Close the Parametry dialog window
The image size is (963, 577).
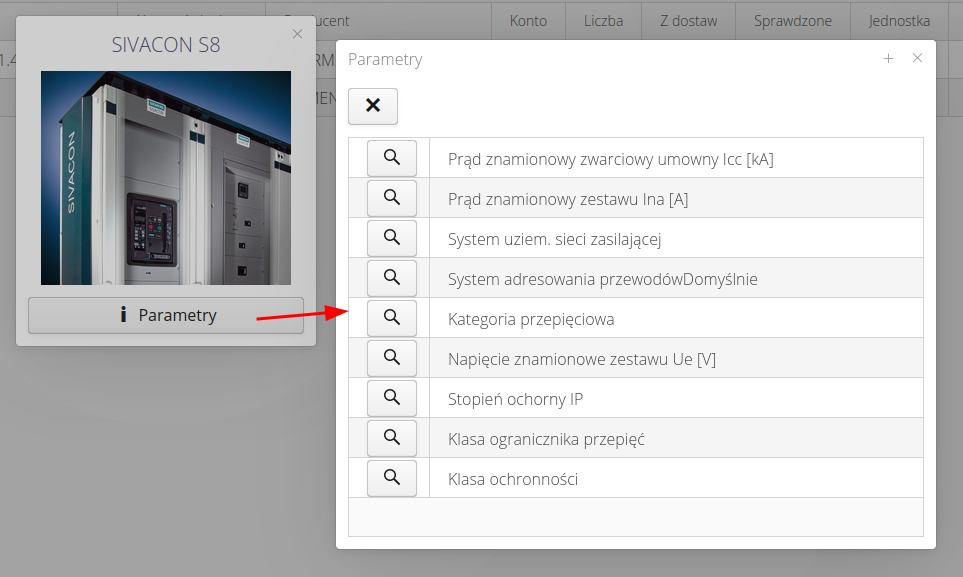917,59
